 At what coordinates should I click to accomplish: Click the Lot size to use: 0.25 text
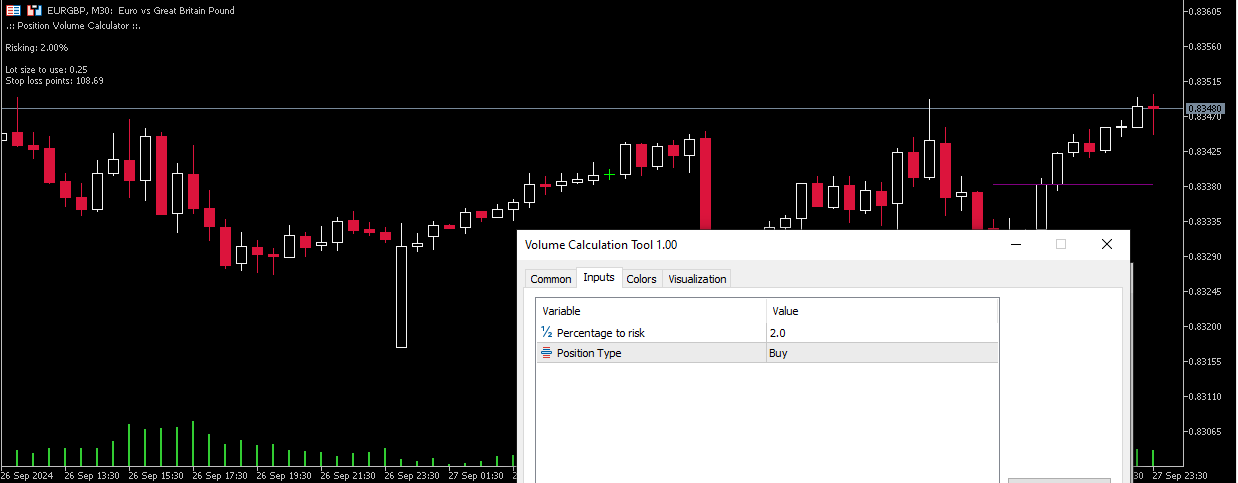point(46,70)
